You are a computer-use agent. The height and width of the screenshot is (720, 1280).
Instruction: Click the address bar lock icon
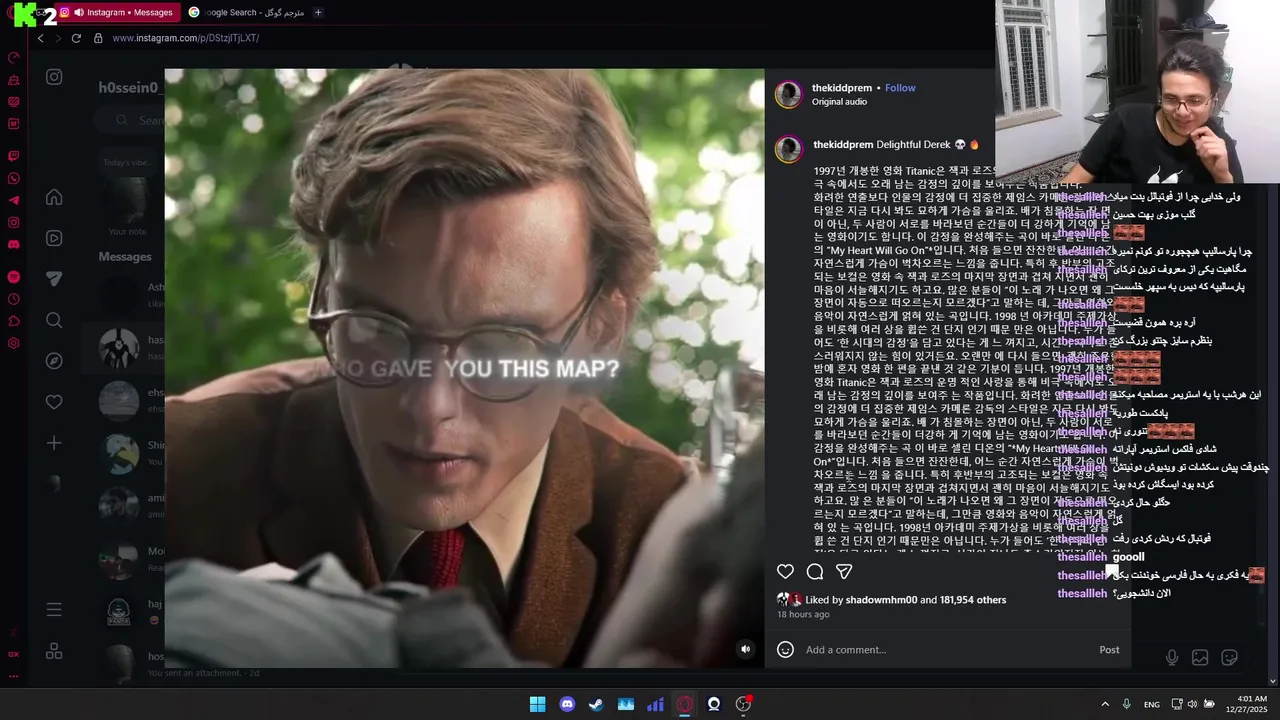click(x=98, y=38)
